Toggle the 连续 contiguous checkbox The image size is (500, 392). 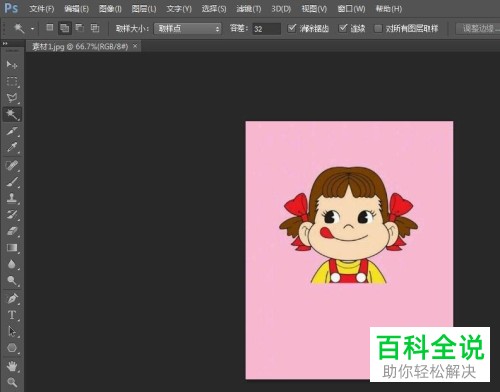343,28
